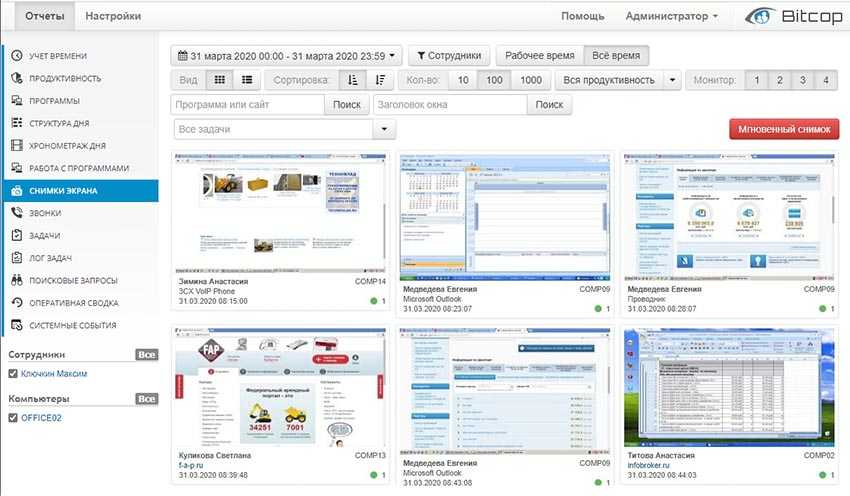Expand the Все задачи combo box

pyautogui.click(x=385, y=129)
